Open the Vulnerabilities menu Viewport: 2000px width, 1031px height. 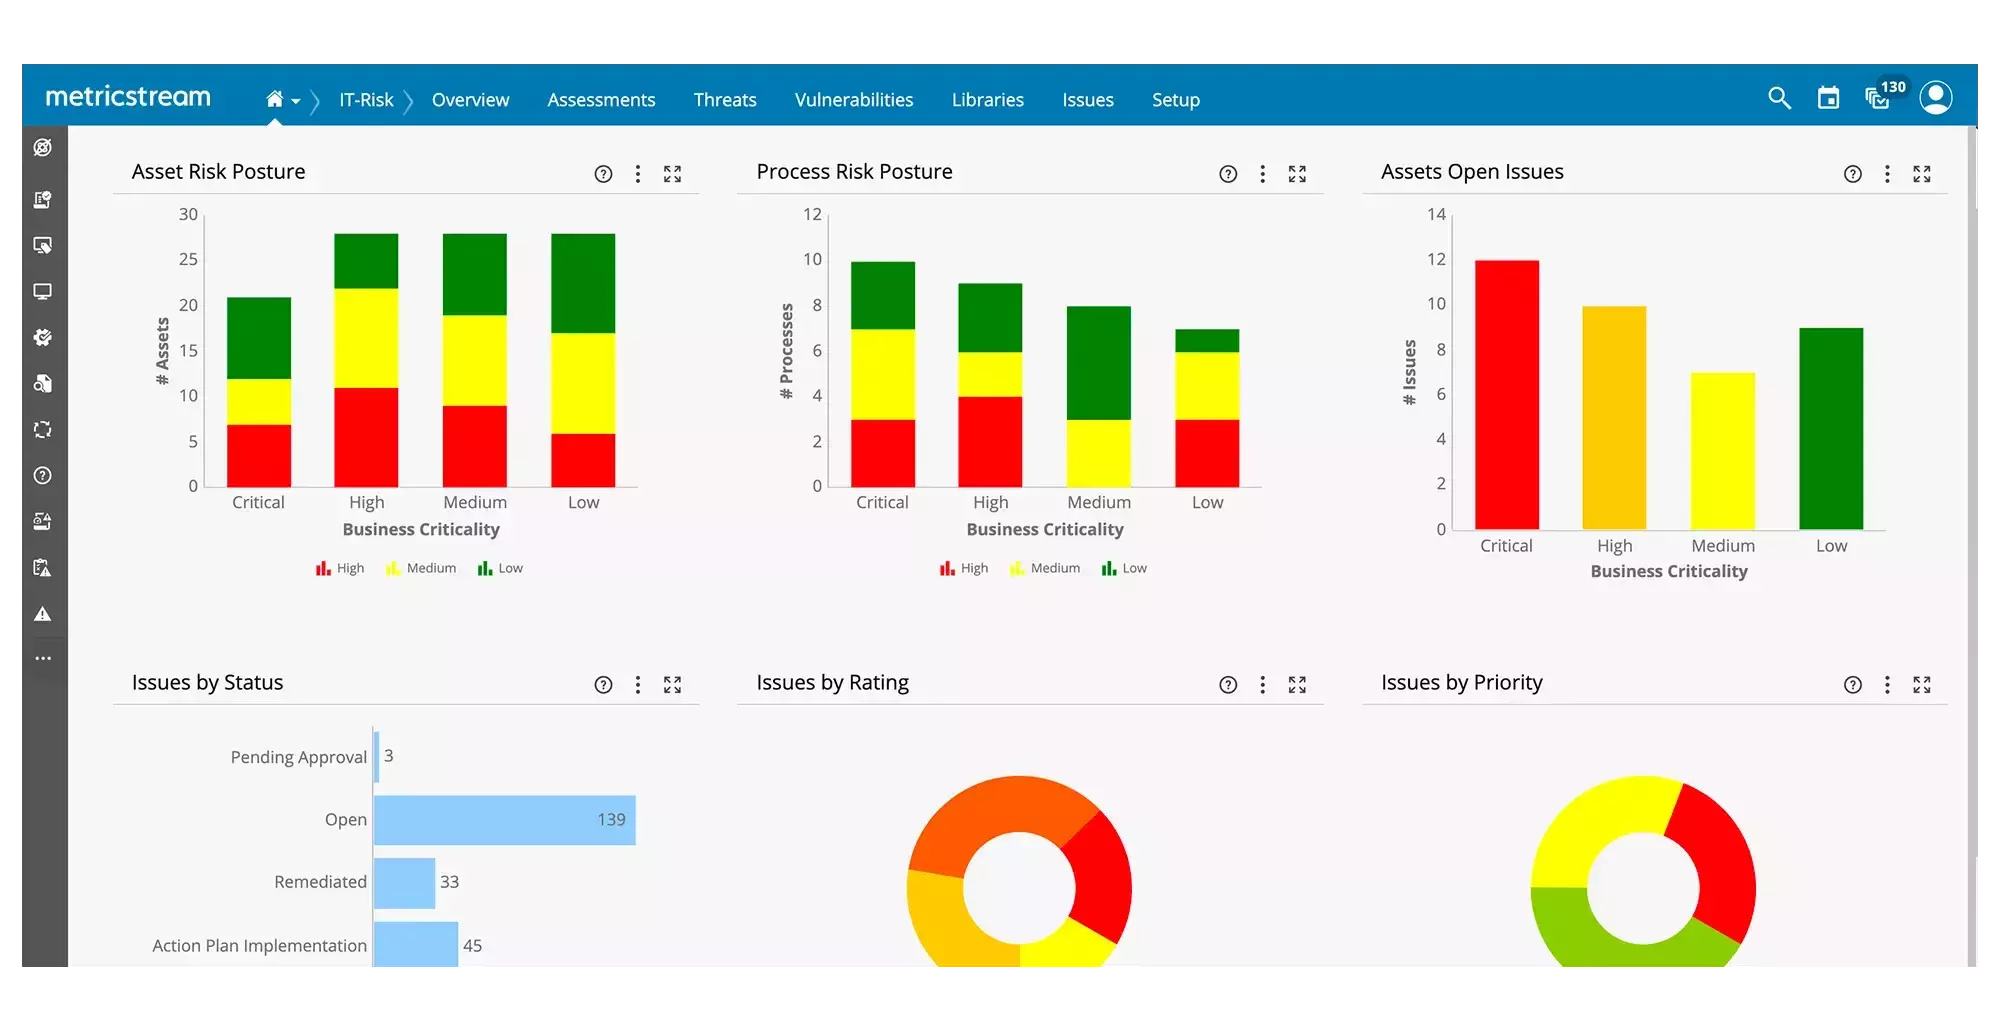(x=854, y=100)
